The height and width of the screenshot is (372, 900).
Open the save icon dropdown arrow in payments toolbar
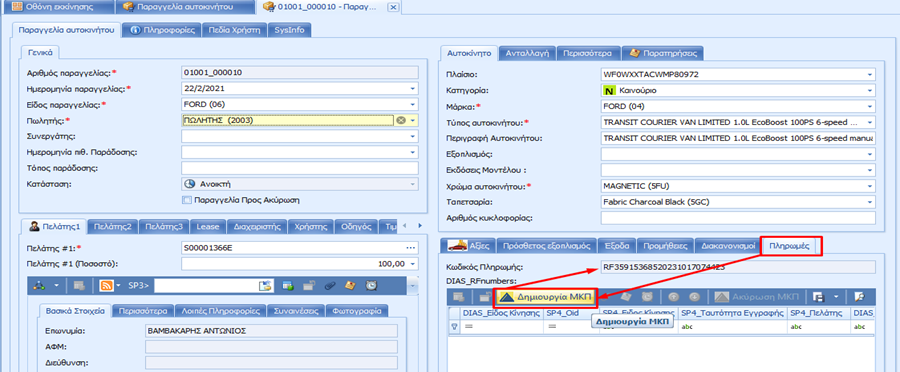click(x=836, y=297)
